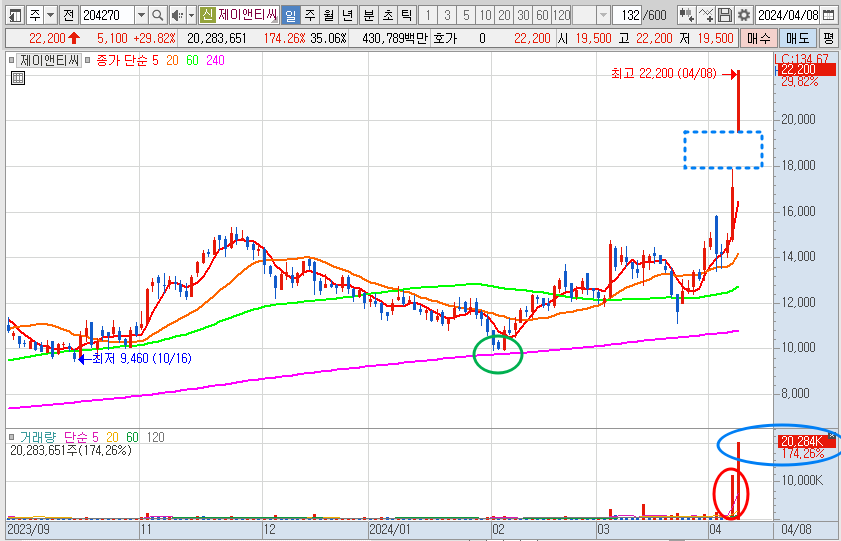Screen dimensions: 841x541
Task: Click the 주 type selector box
Action: point(35,15)
